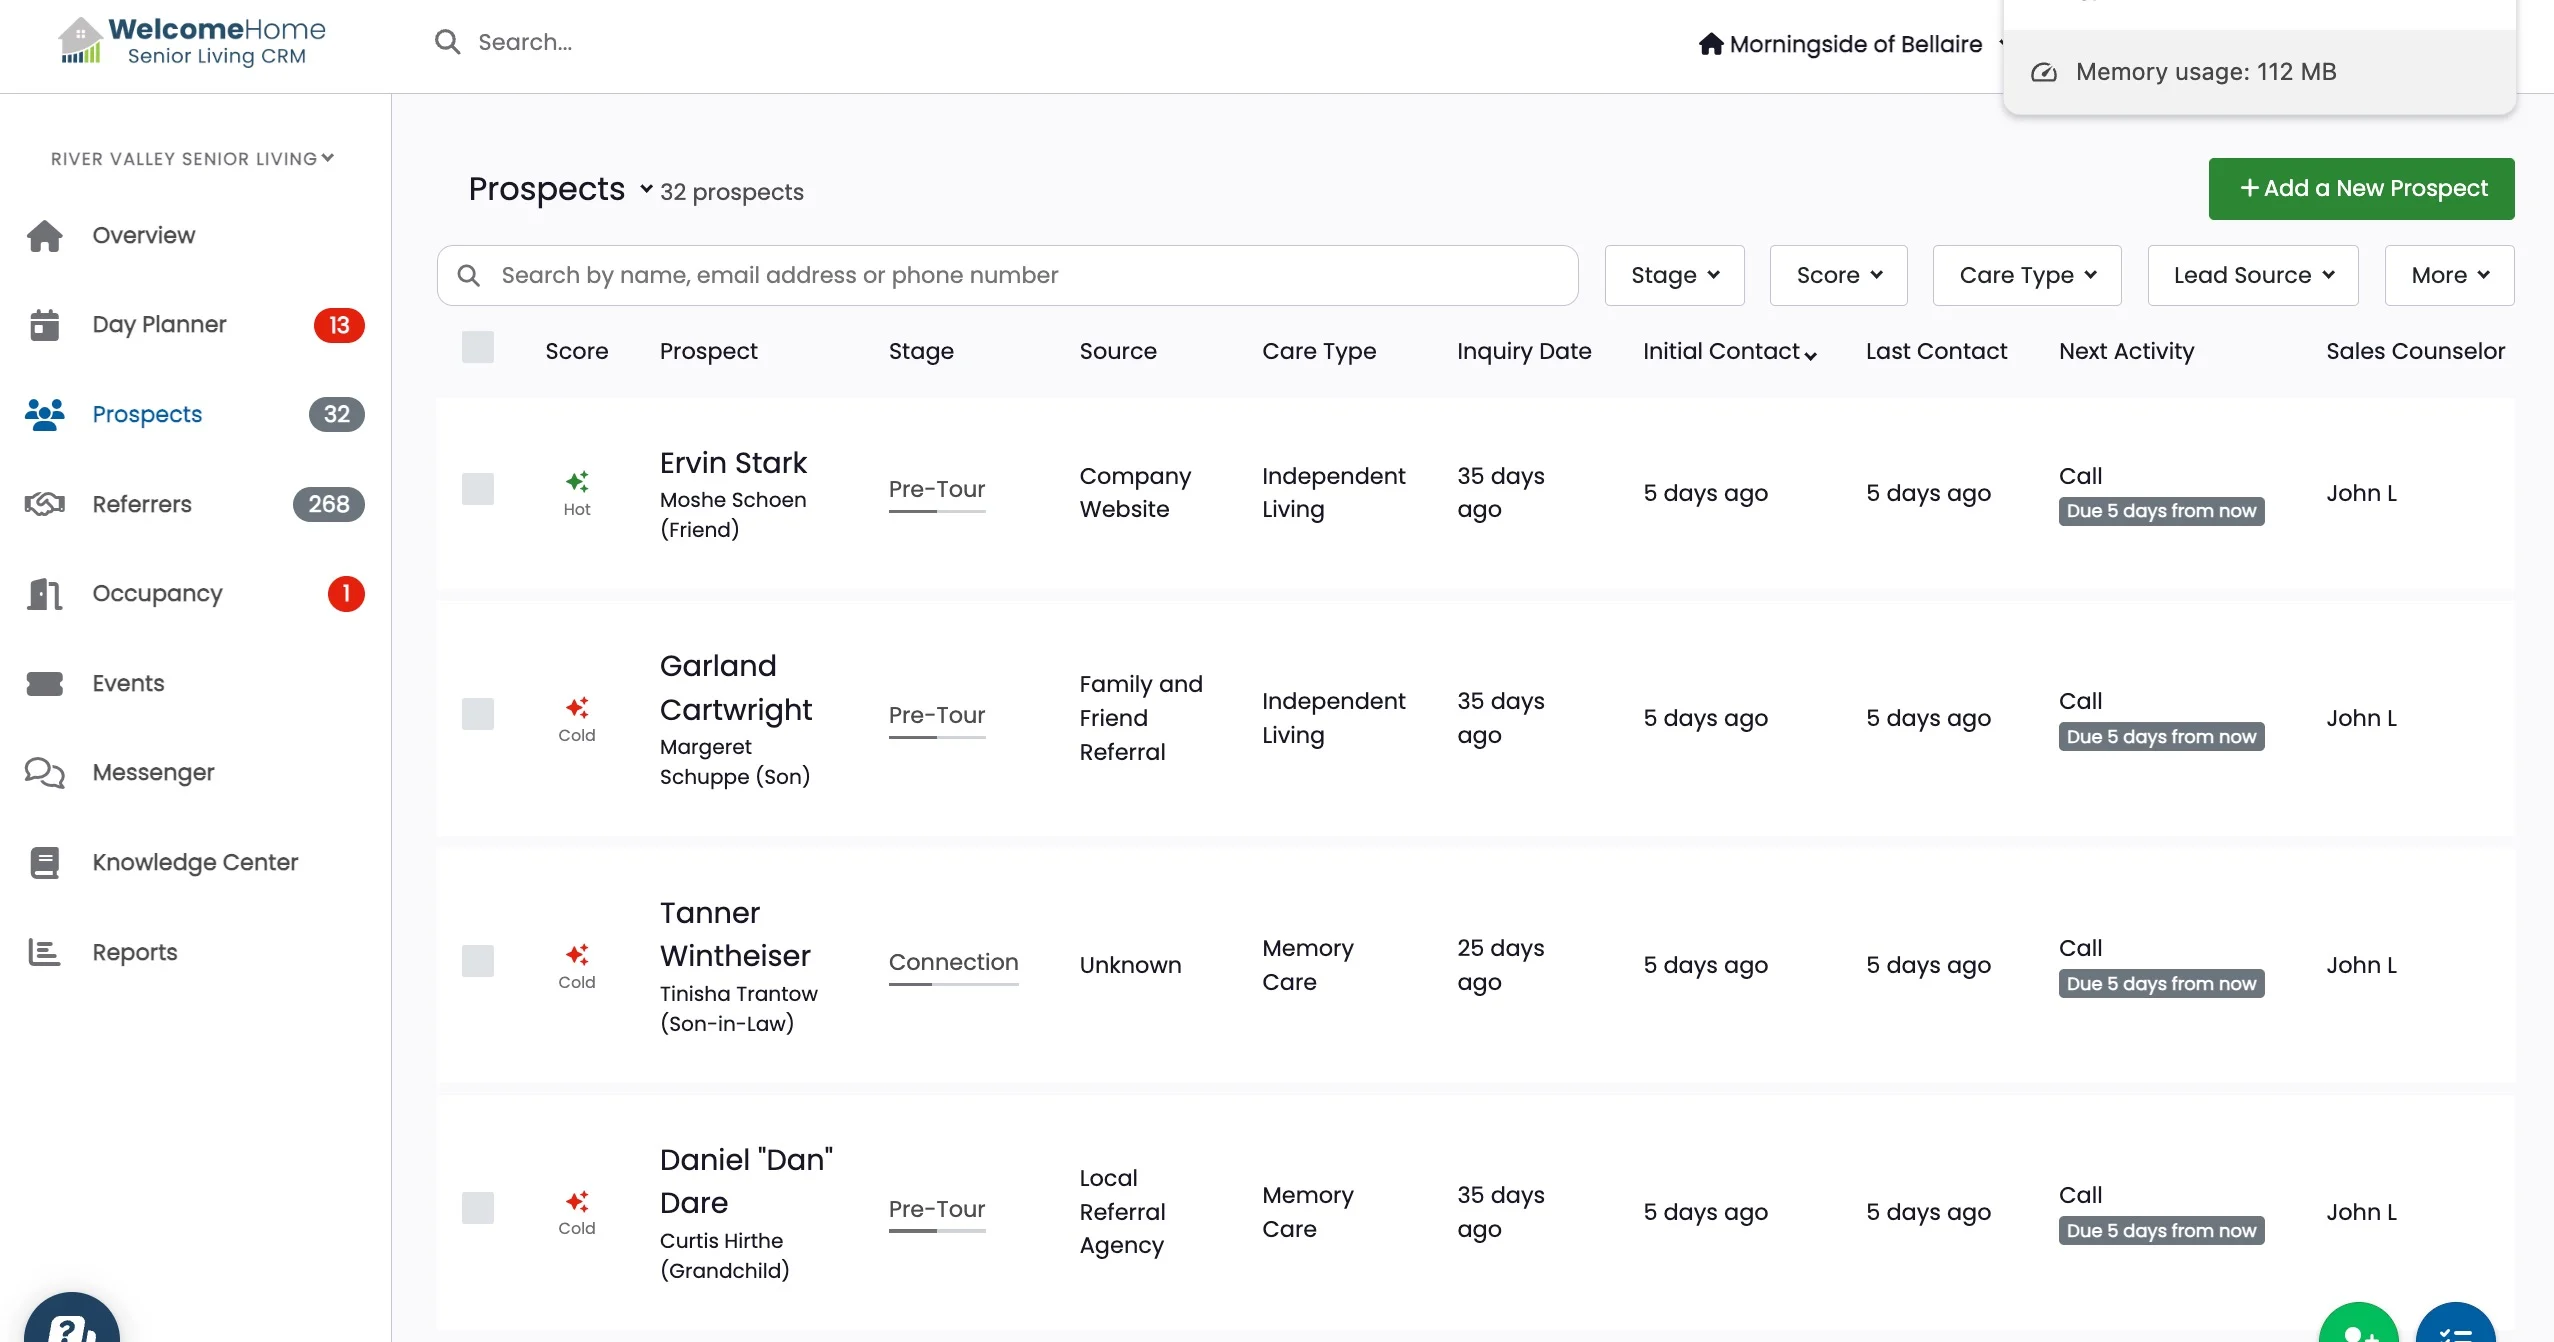Expand the Care Type filter dropdown

pyautogui.click(x=2026, y=275)
